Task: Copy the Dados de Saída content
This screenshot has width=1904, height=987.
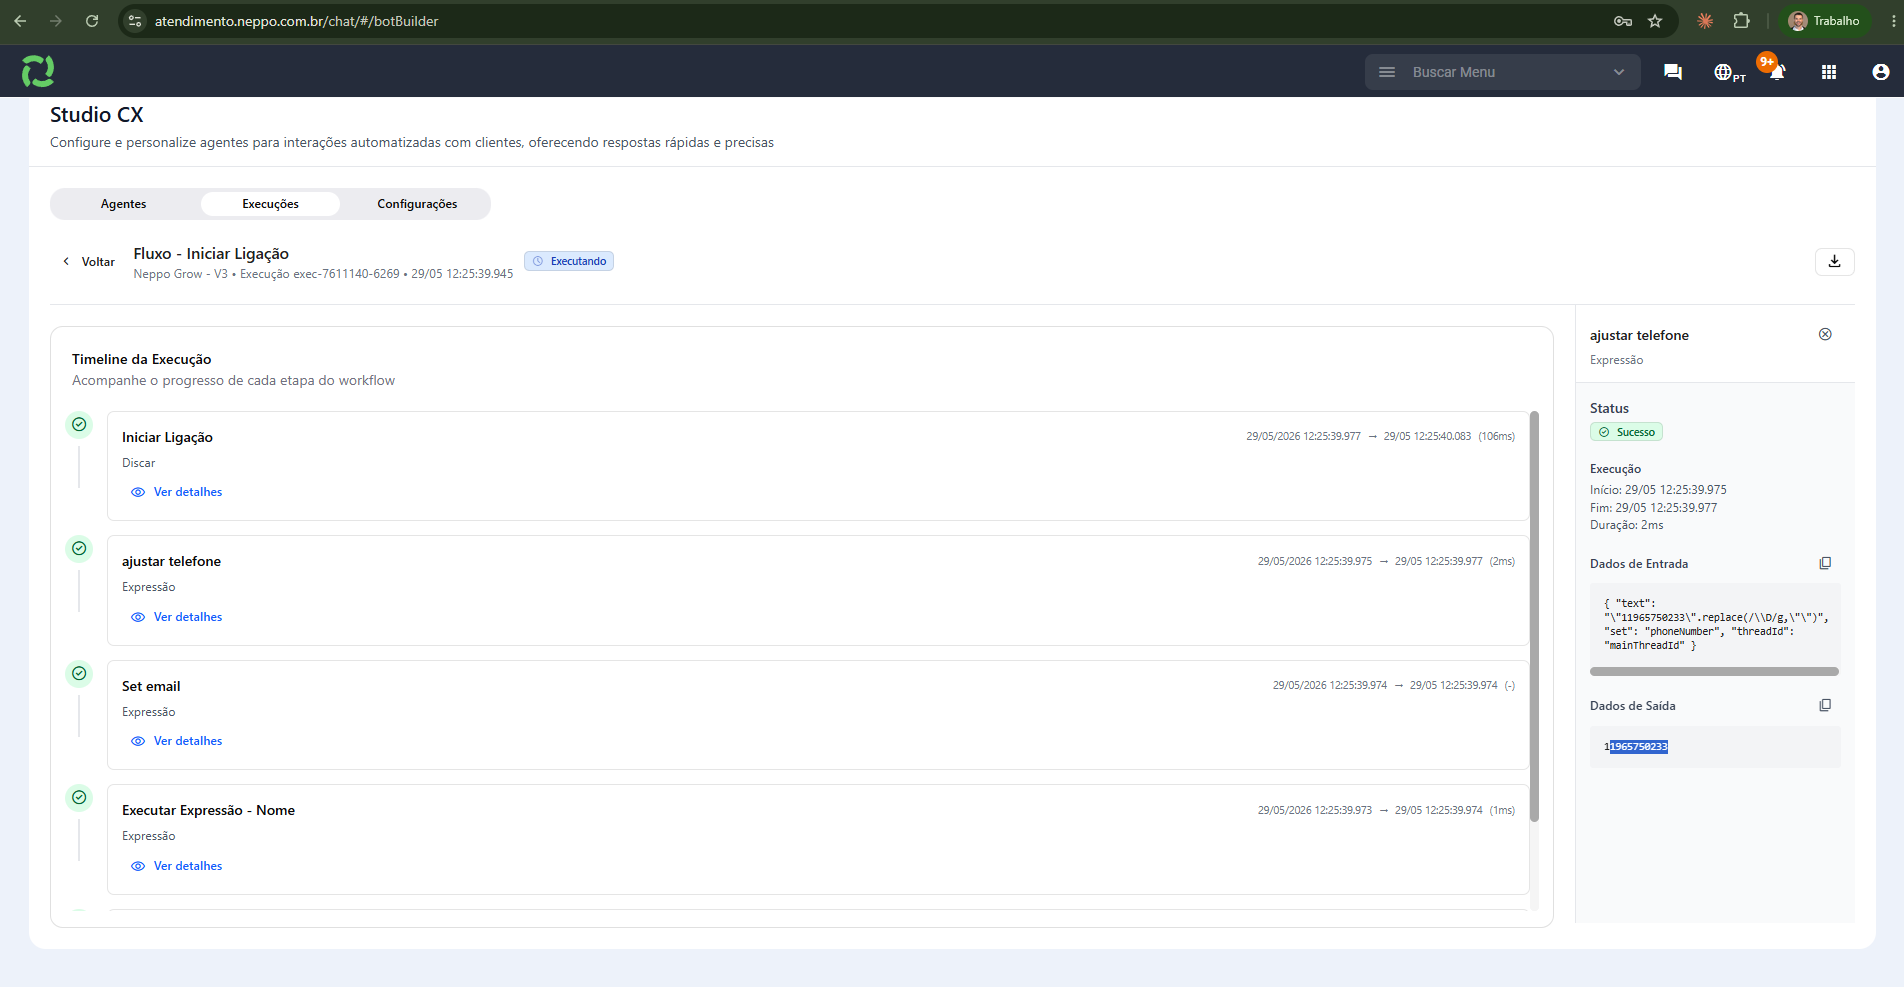Action: tap(1825, 705)
